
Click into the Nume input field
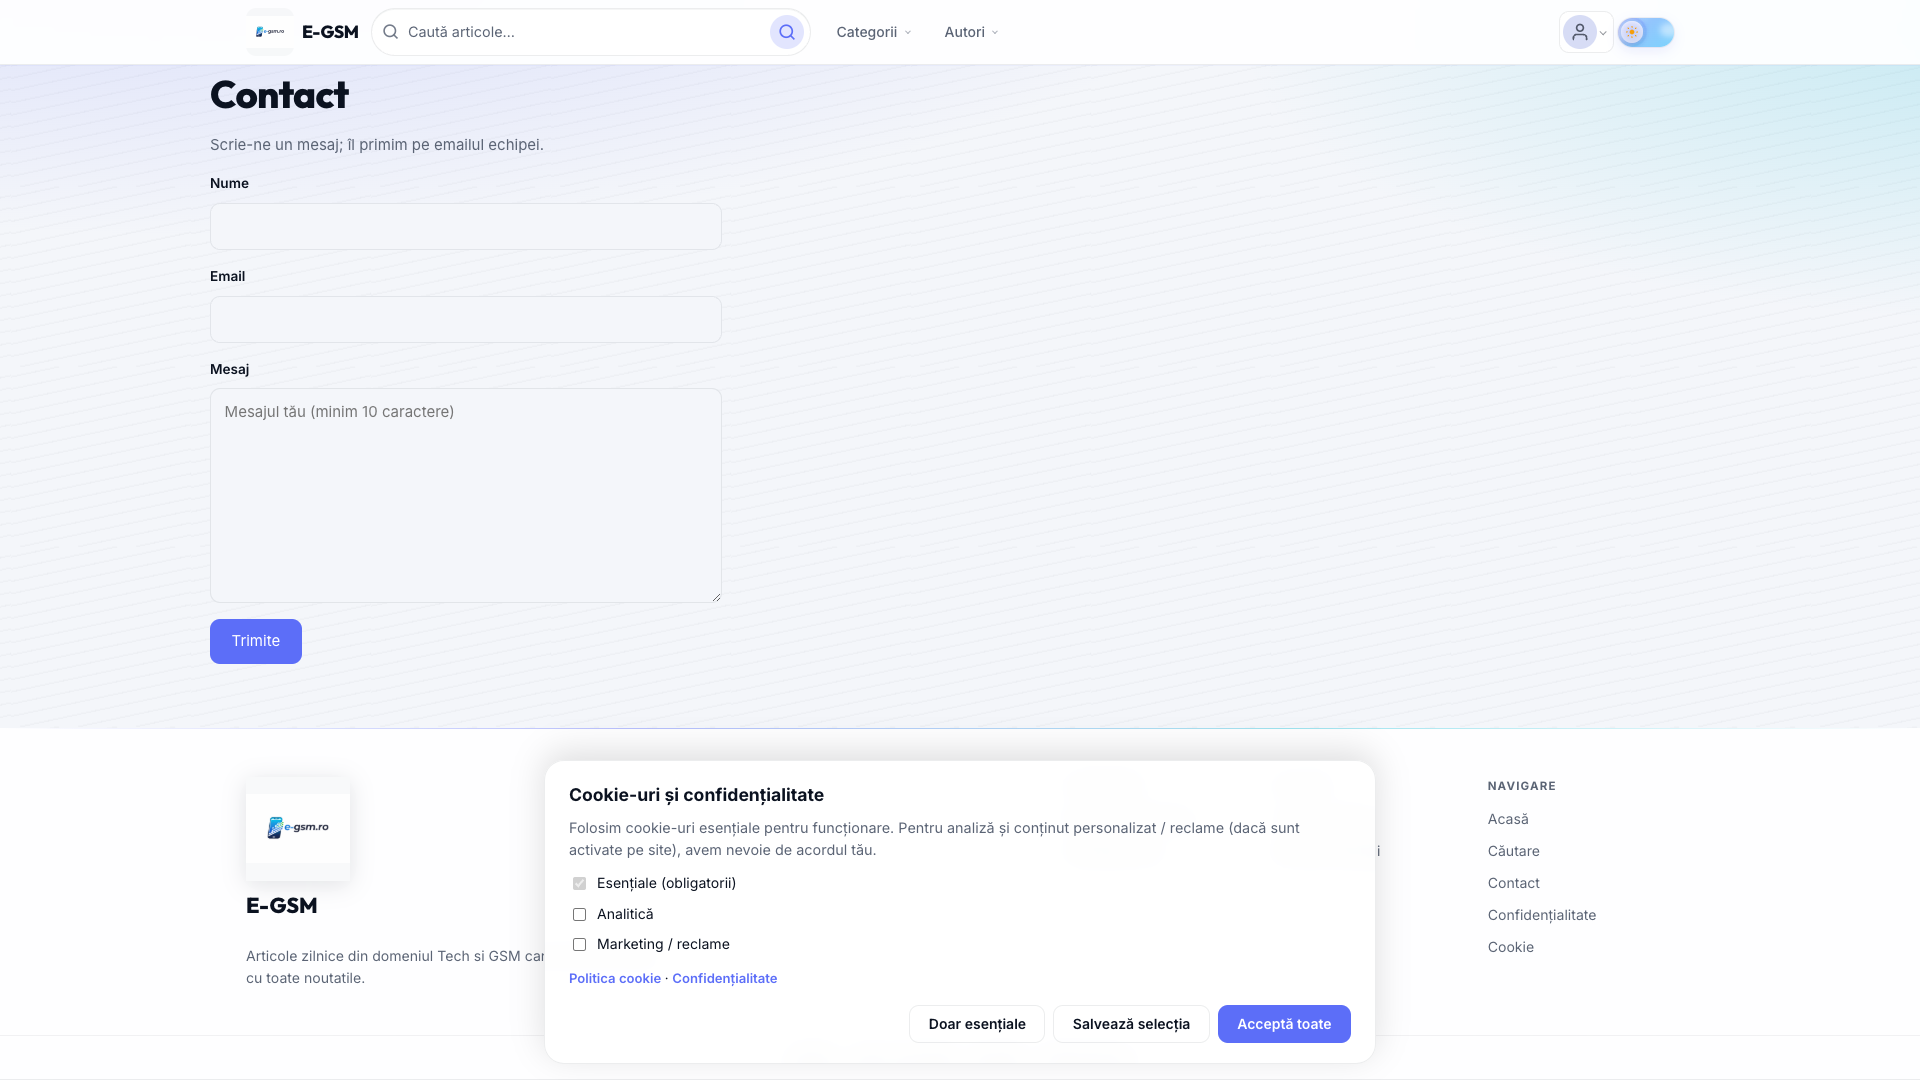466,227
